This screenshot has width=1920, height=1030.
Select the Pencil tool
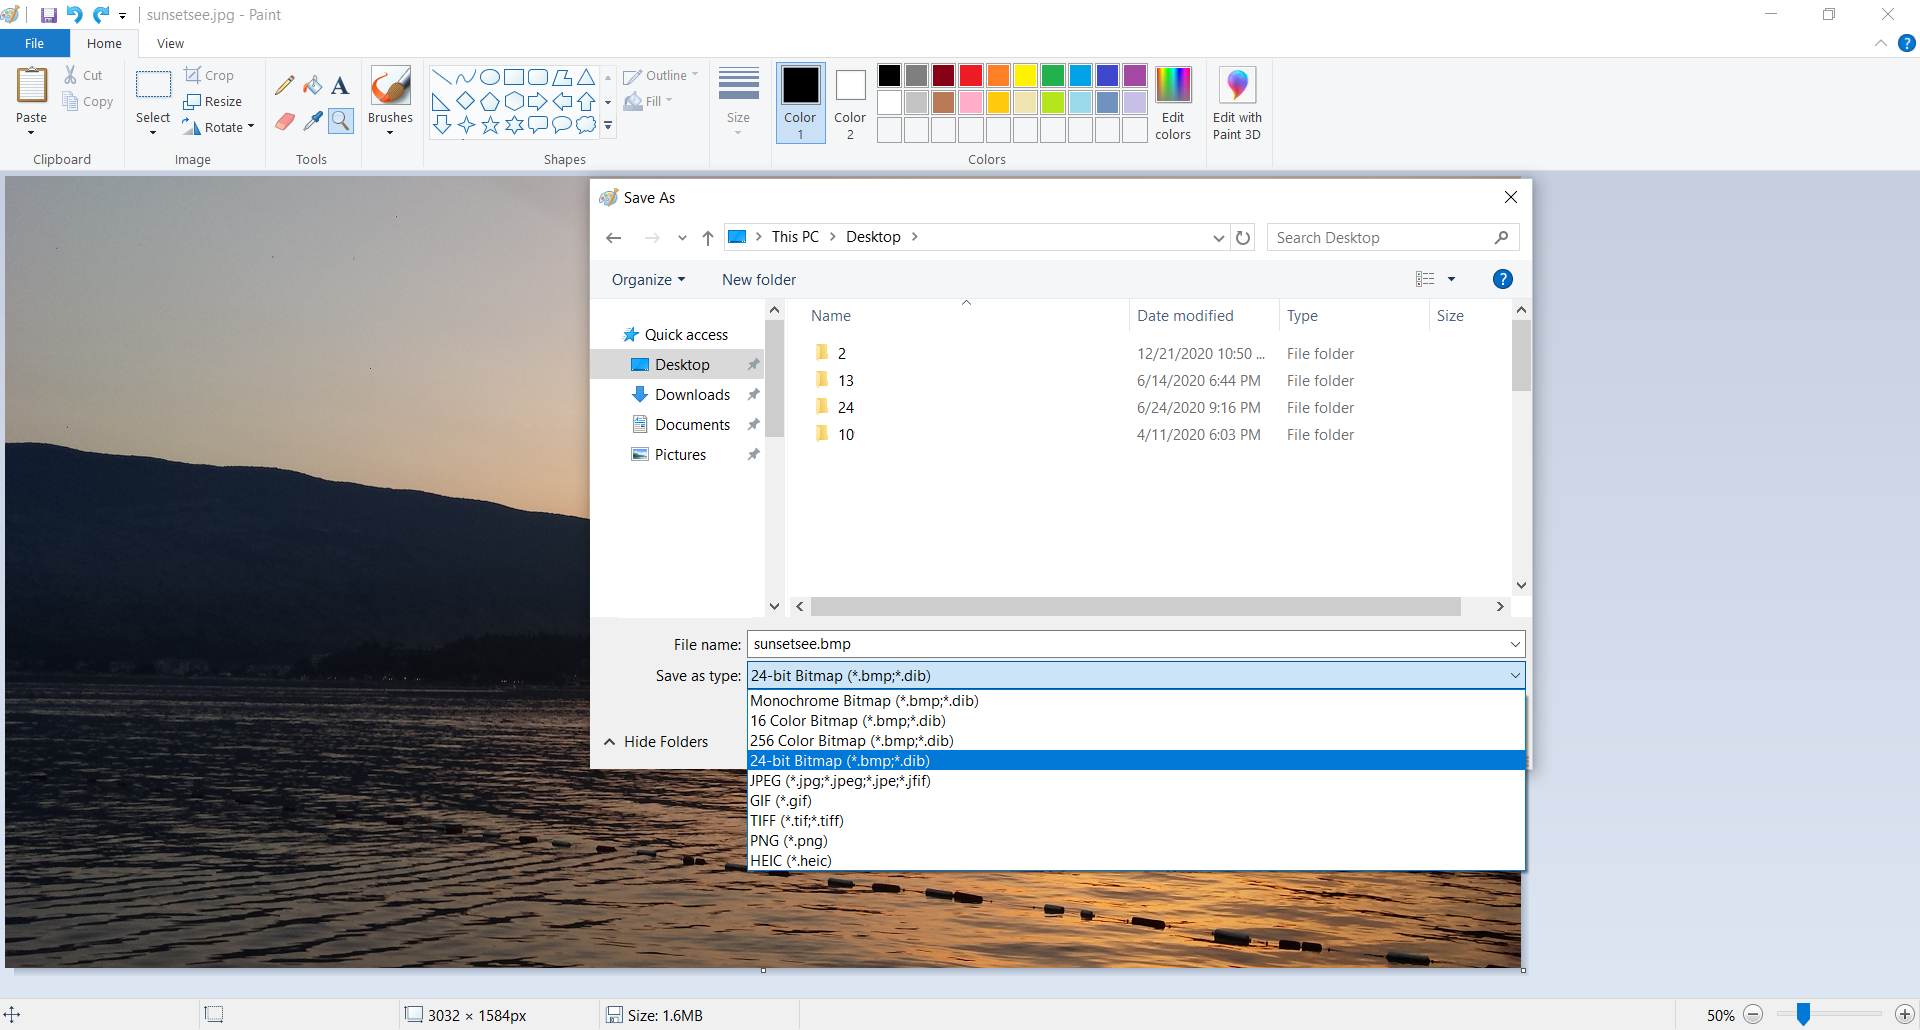click(285, 86)
